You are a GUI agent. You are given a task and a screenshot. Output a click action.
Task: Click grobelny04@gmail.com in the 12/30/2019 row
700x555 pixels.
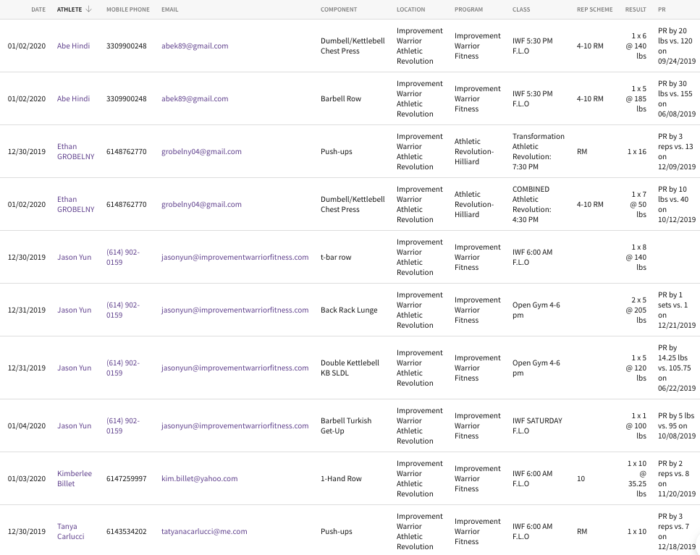[x=201, y=151]
